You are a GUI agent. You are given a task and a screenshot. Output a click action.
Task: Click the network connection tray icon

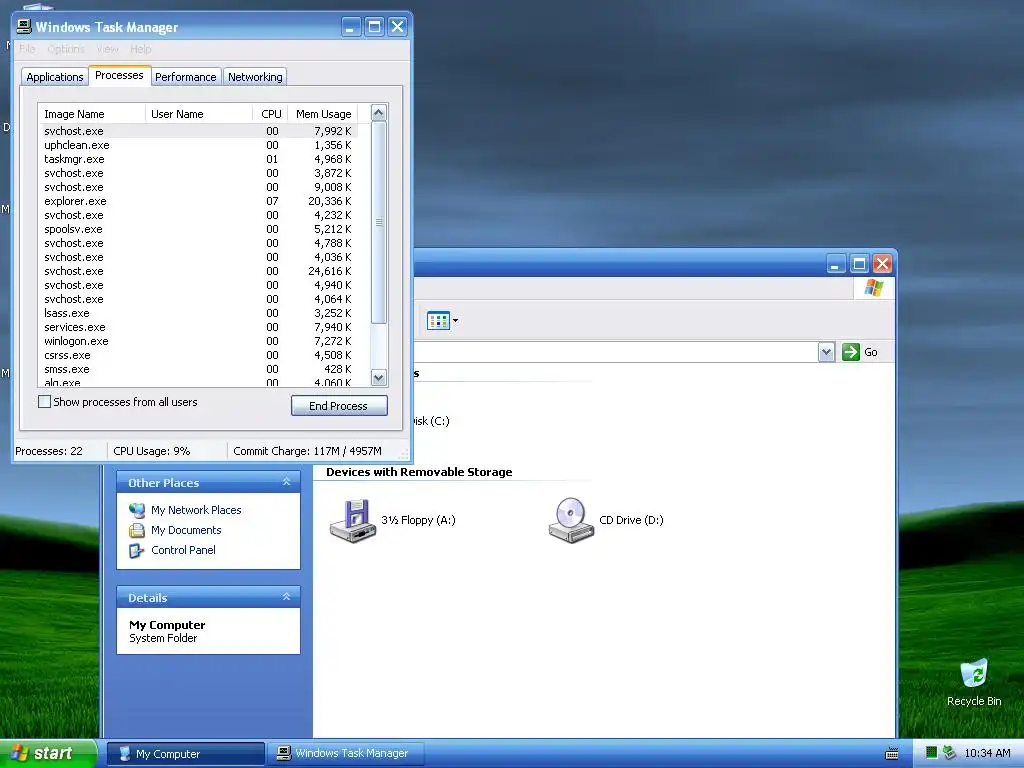click(950, 753)
